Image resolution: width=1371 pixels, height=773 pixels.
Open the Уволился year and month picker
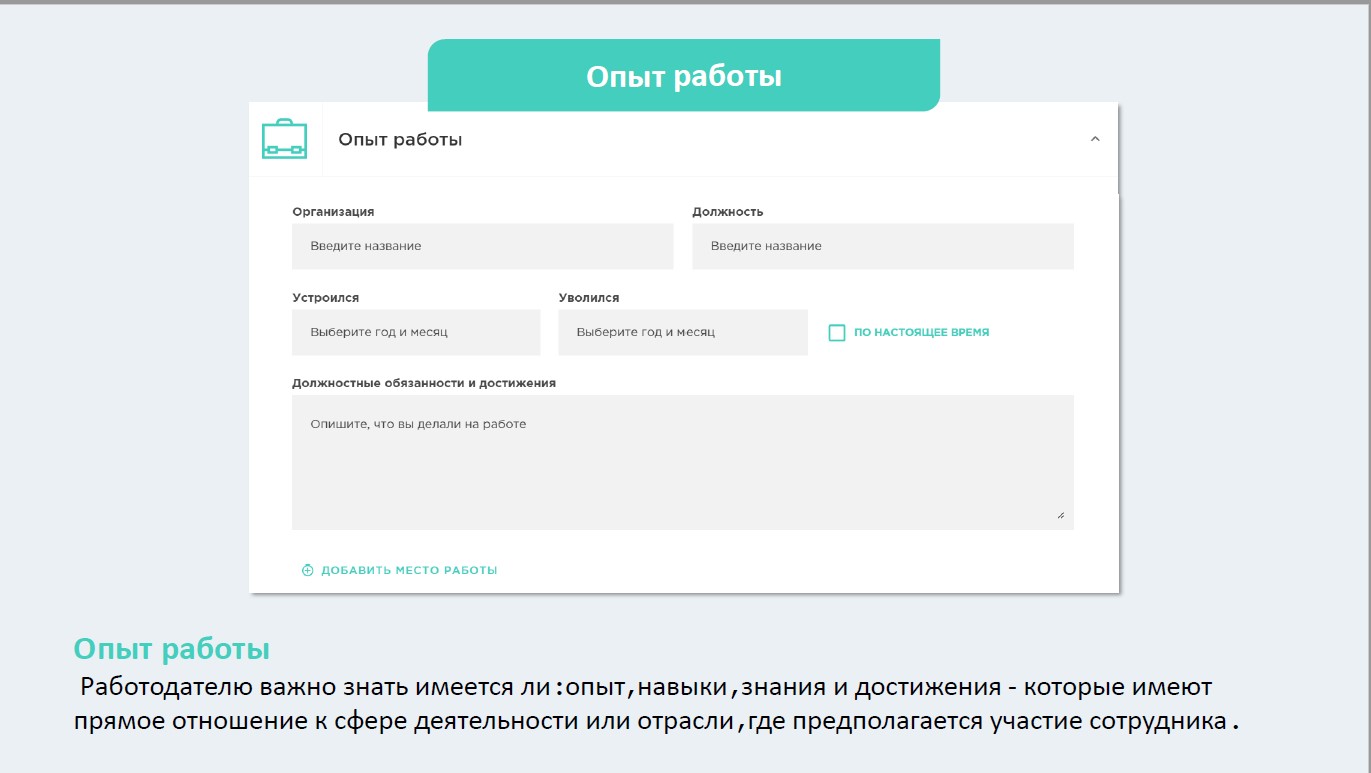tap(682, 332)
